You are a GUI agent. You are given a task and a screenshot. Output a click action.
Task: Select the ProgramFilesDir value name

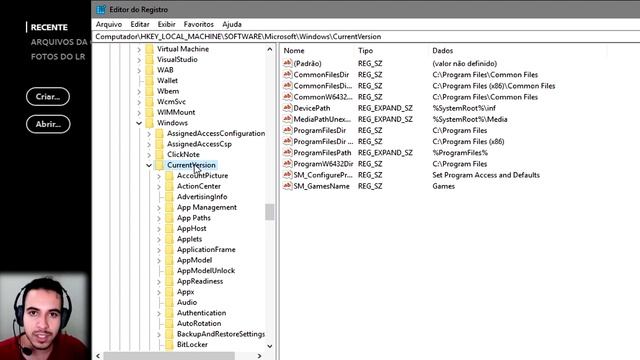tap(320, 130)
